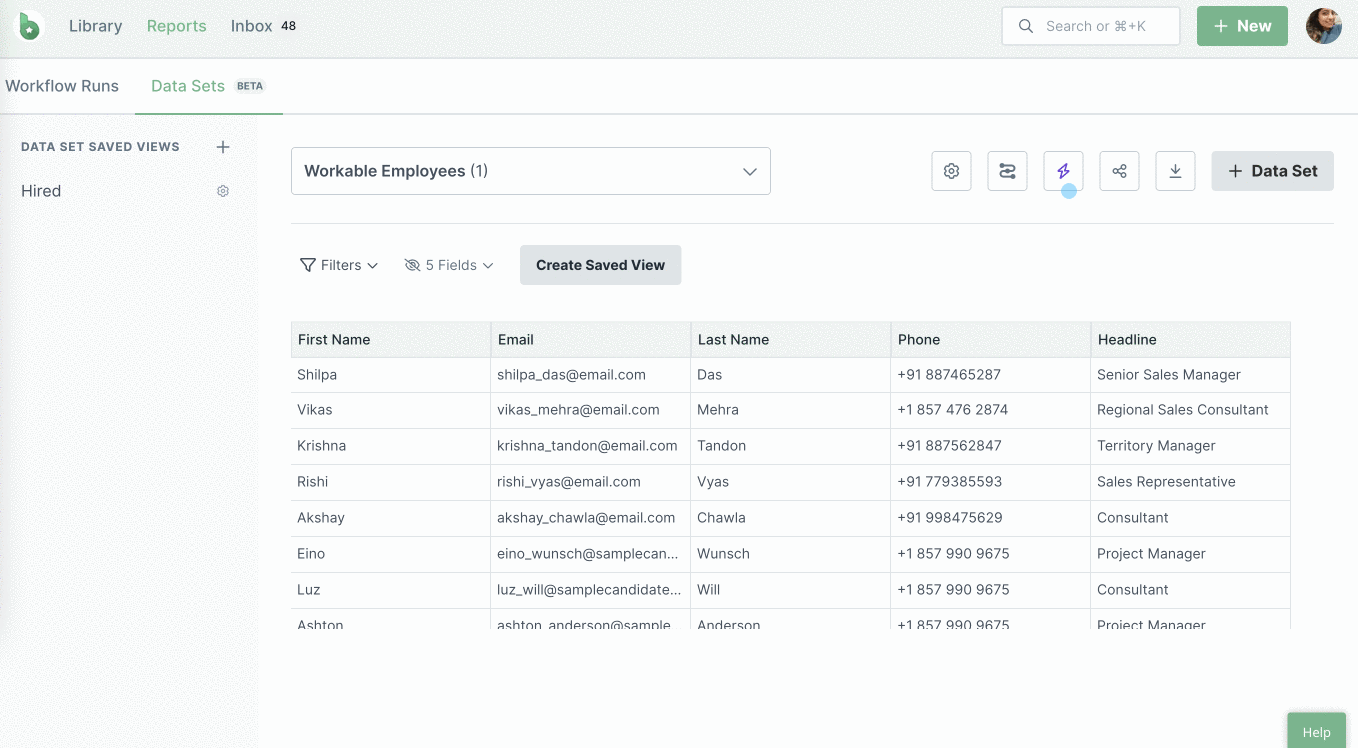Open the user profile avatar
This screenshot has height=748, width=1358.
point(1323,26)
